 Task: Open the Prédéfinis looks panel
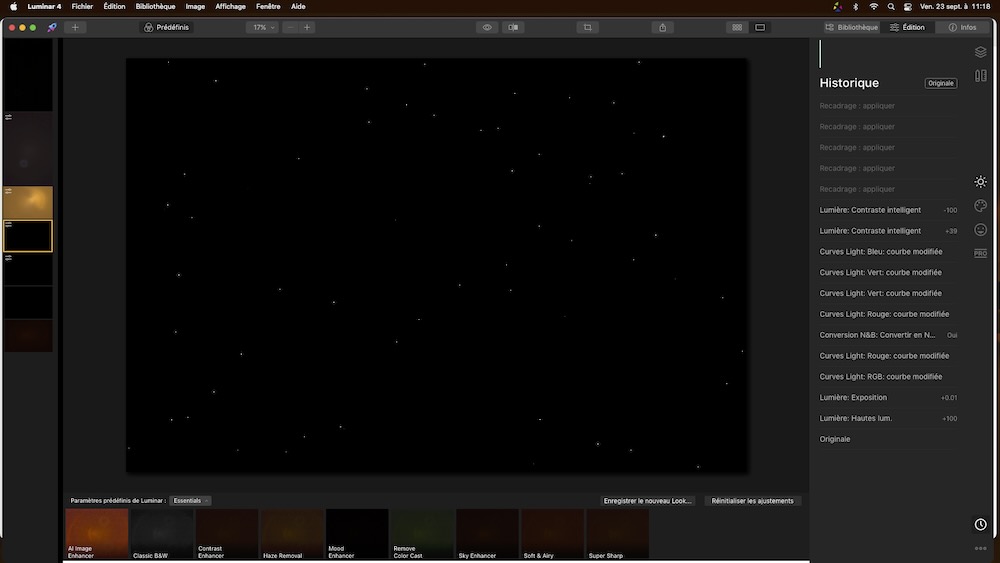tap(166, 27)
